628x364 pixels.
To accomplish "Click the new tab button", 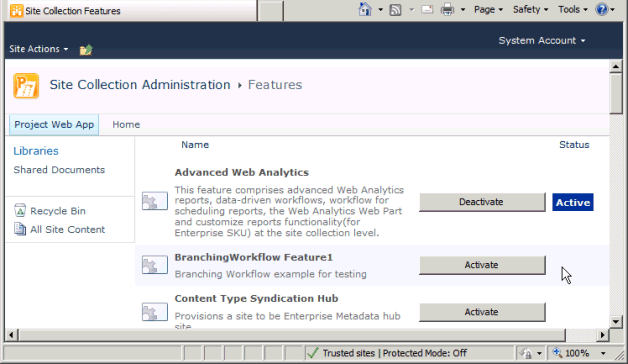I will tap(270, 11).
